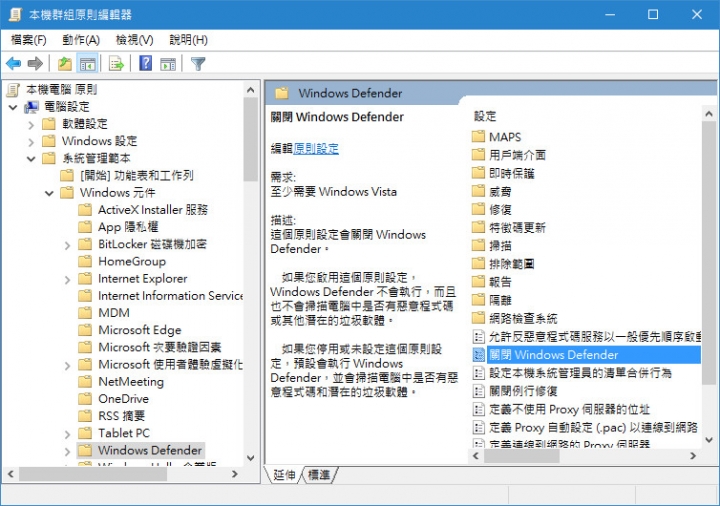Open the 檢視(V) menu

(x=135, y=40)
